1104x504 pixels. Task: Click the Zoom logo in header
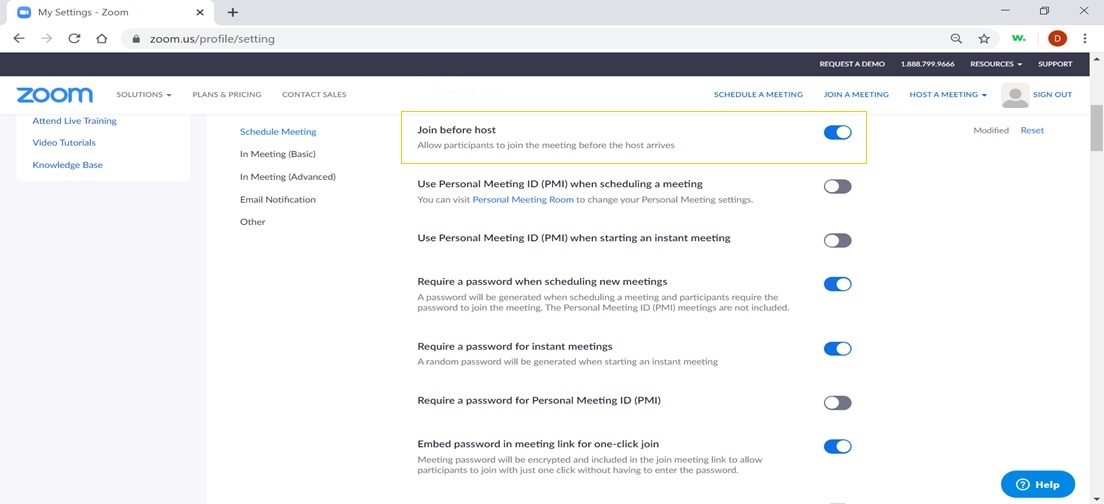pyautogui.click(x=54, y=95)
